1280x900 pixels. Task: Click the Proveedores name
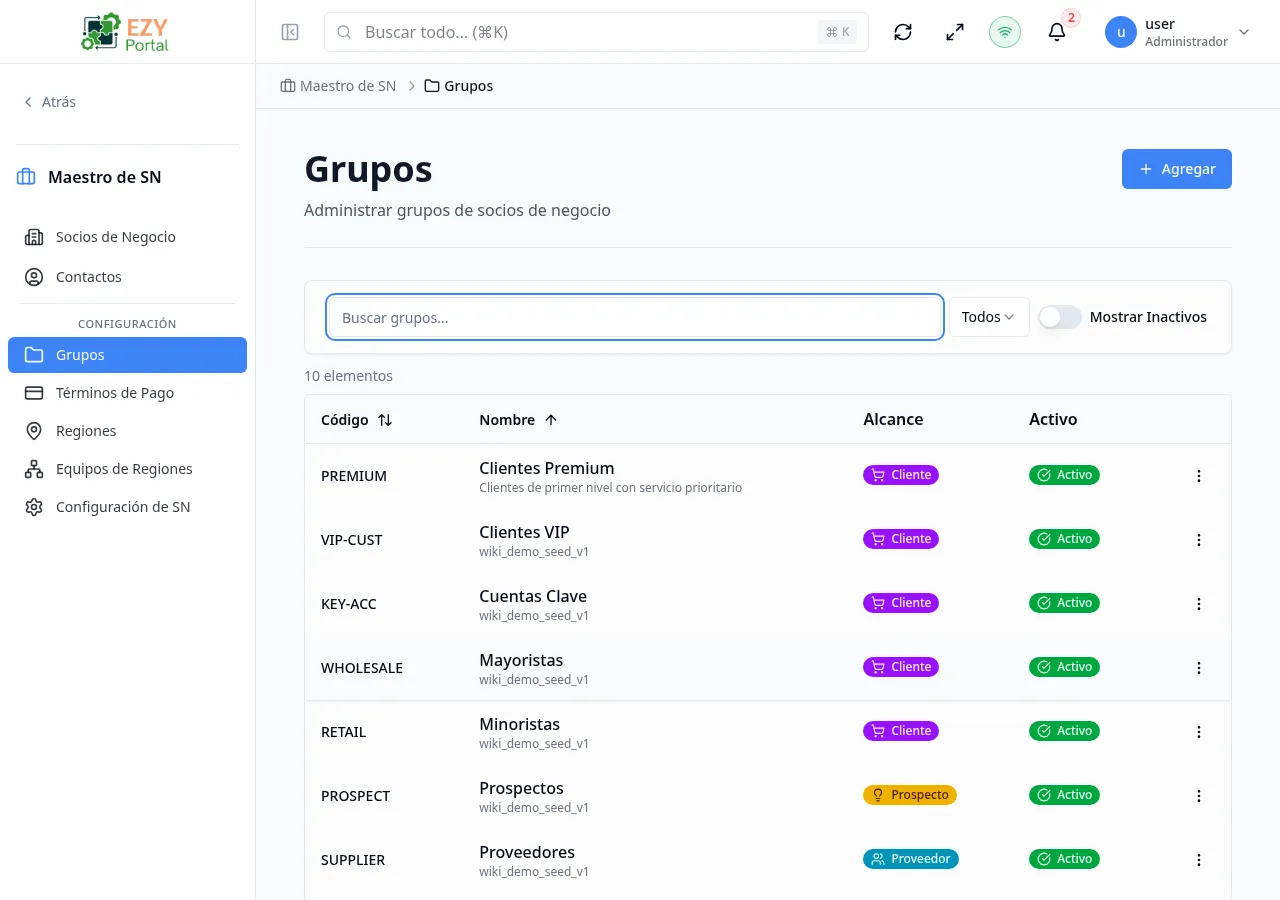(527, 852)
